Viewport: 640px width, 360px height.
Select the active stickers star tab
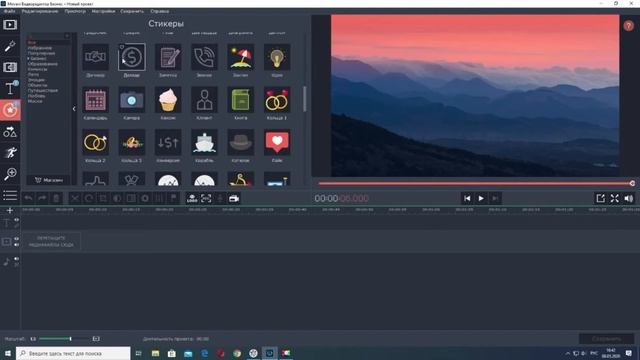[10, 110]
